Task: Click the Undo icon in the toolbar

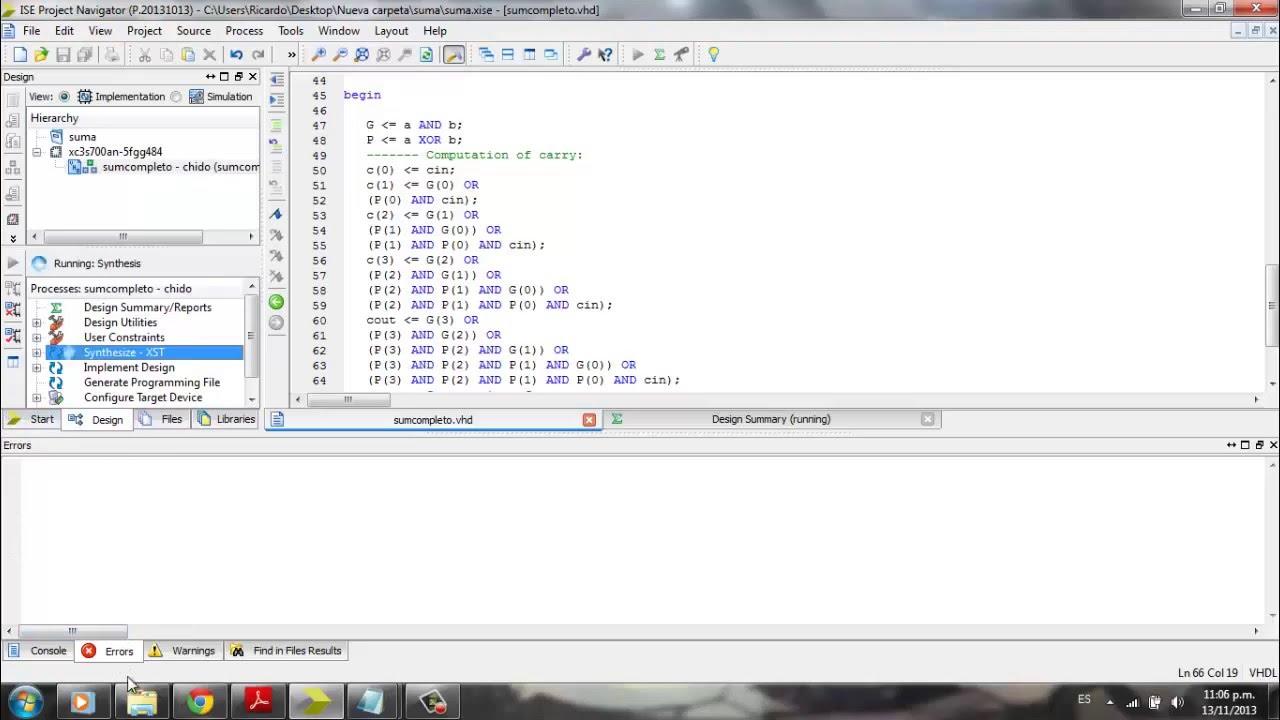Action: pyautogui.click(x=235, y=54)
